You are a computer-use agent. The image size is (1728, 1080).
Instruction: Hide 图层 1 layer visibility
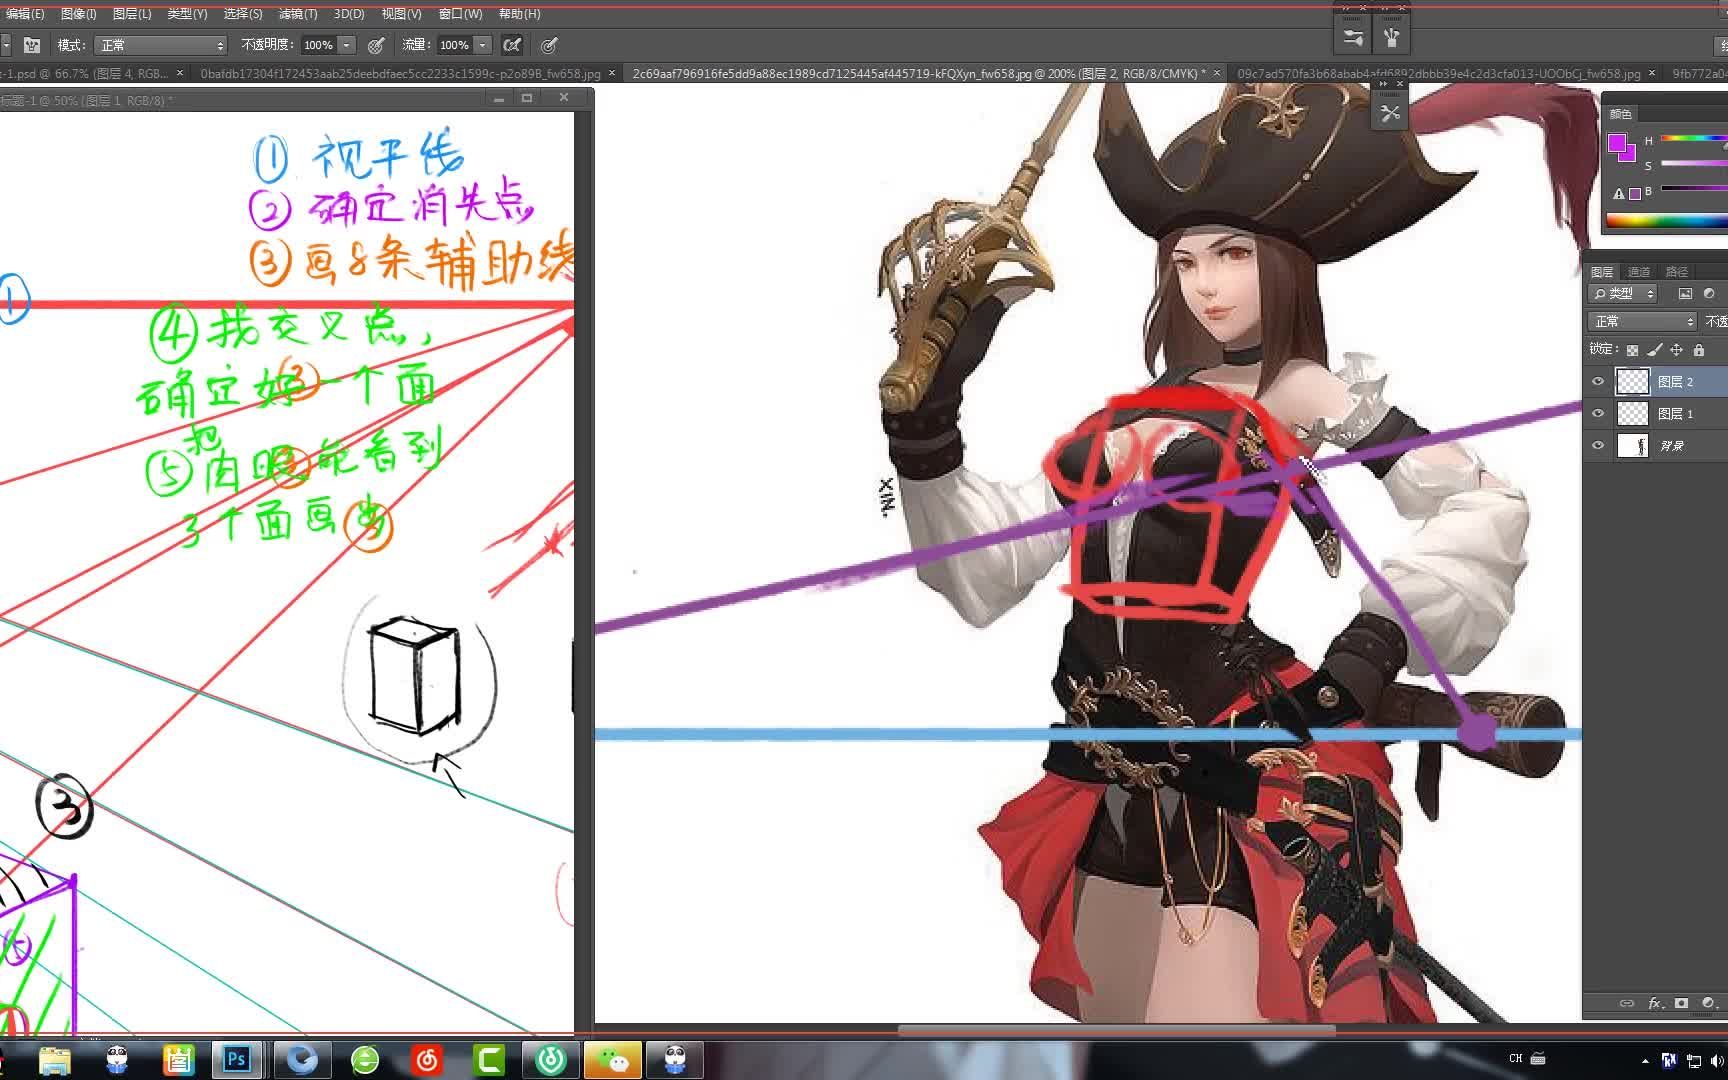click(1598, 414)
